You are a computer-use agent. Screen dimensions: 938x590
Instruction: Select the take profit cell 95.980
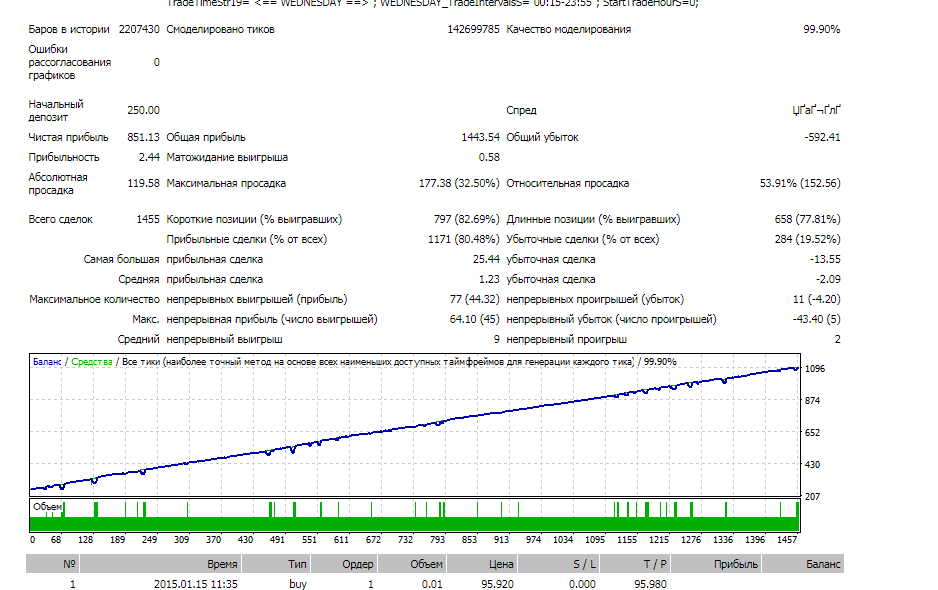[650, 584]
